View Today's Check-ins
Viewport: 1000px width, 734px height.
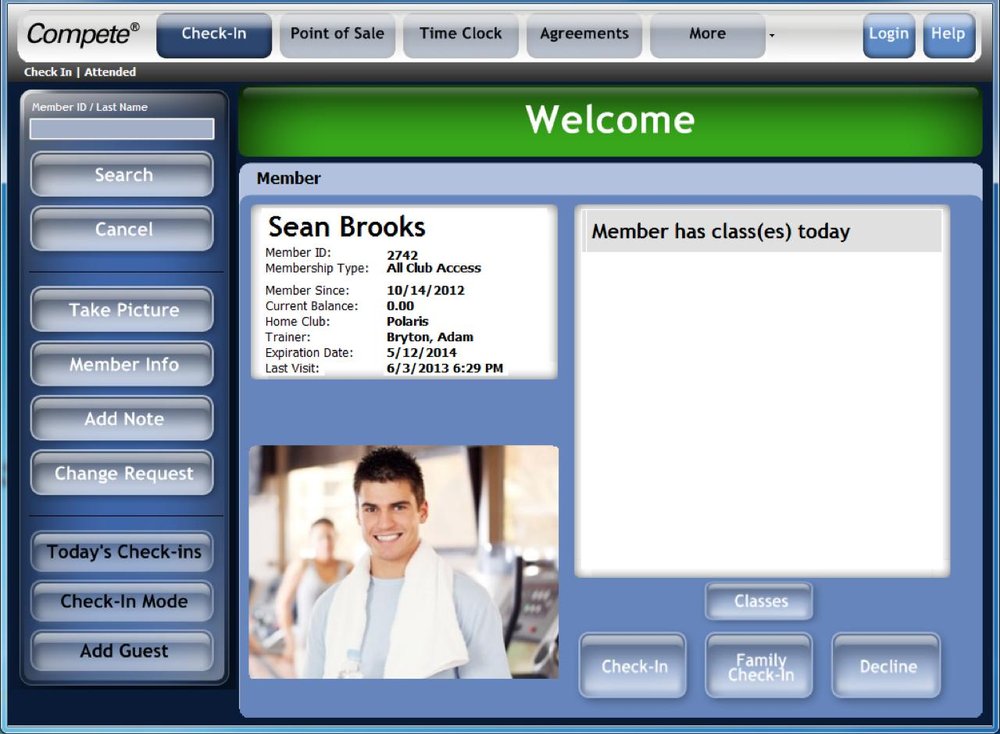[x=122, y=552]
